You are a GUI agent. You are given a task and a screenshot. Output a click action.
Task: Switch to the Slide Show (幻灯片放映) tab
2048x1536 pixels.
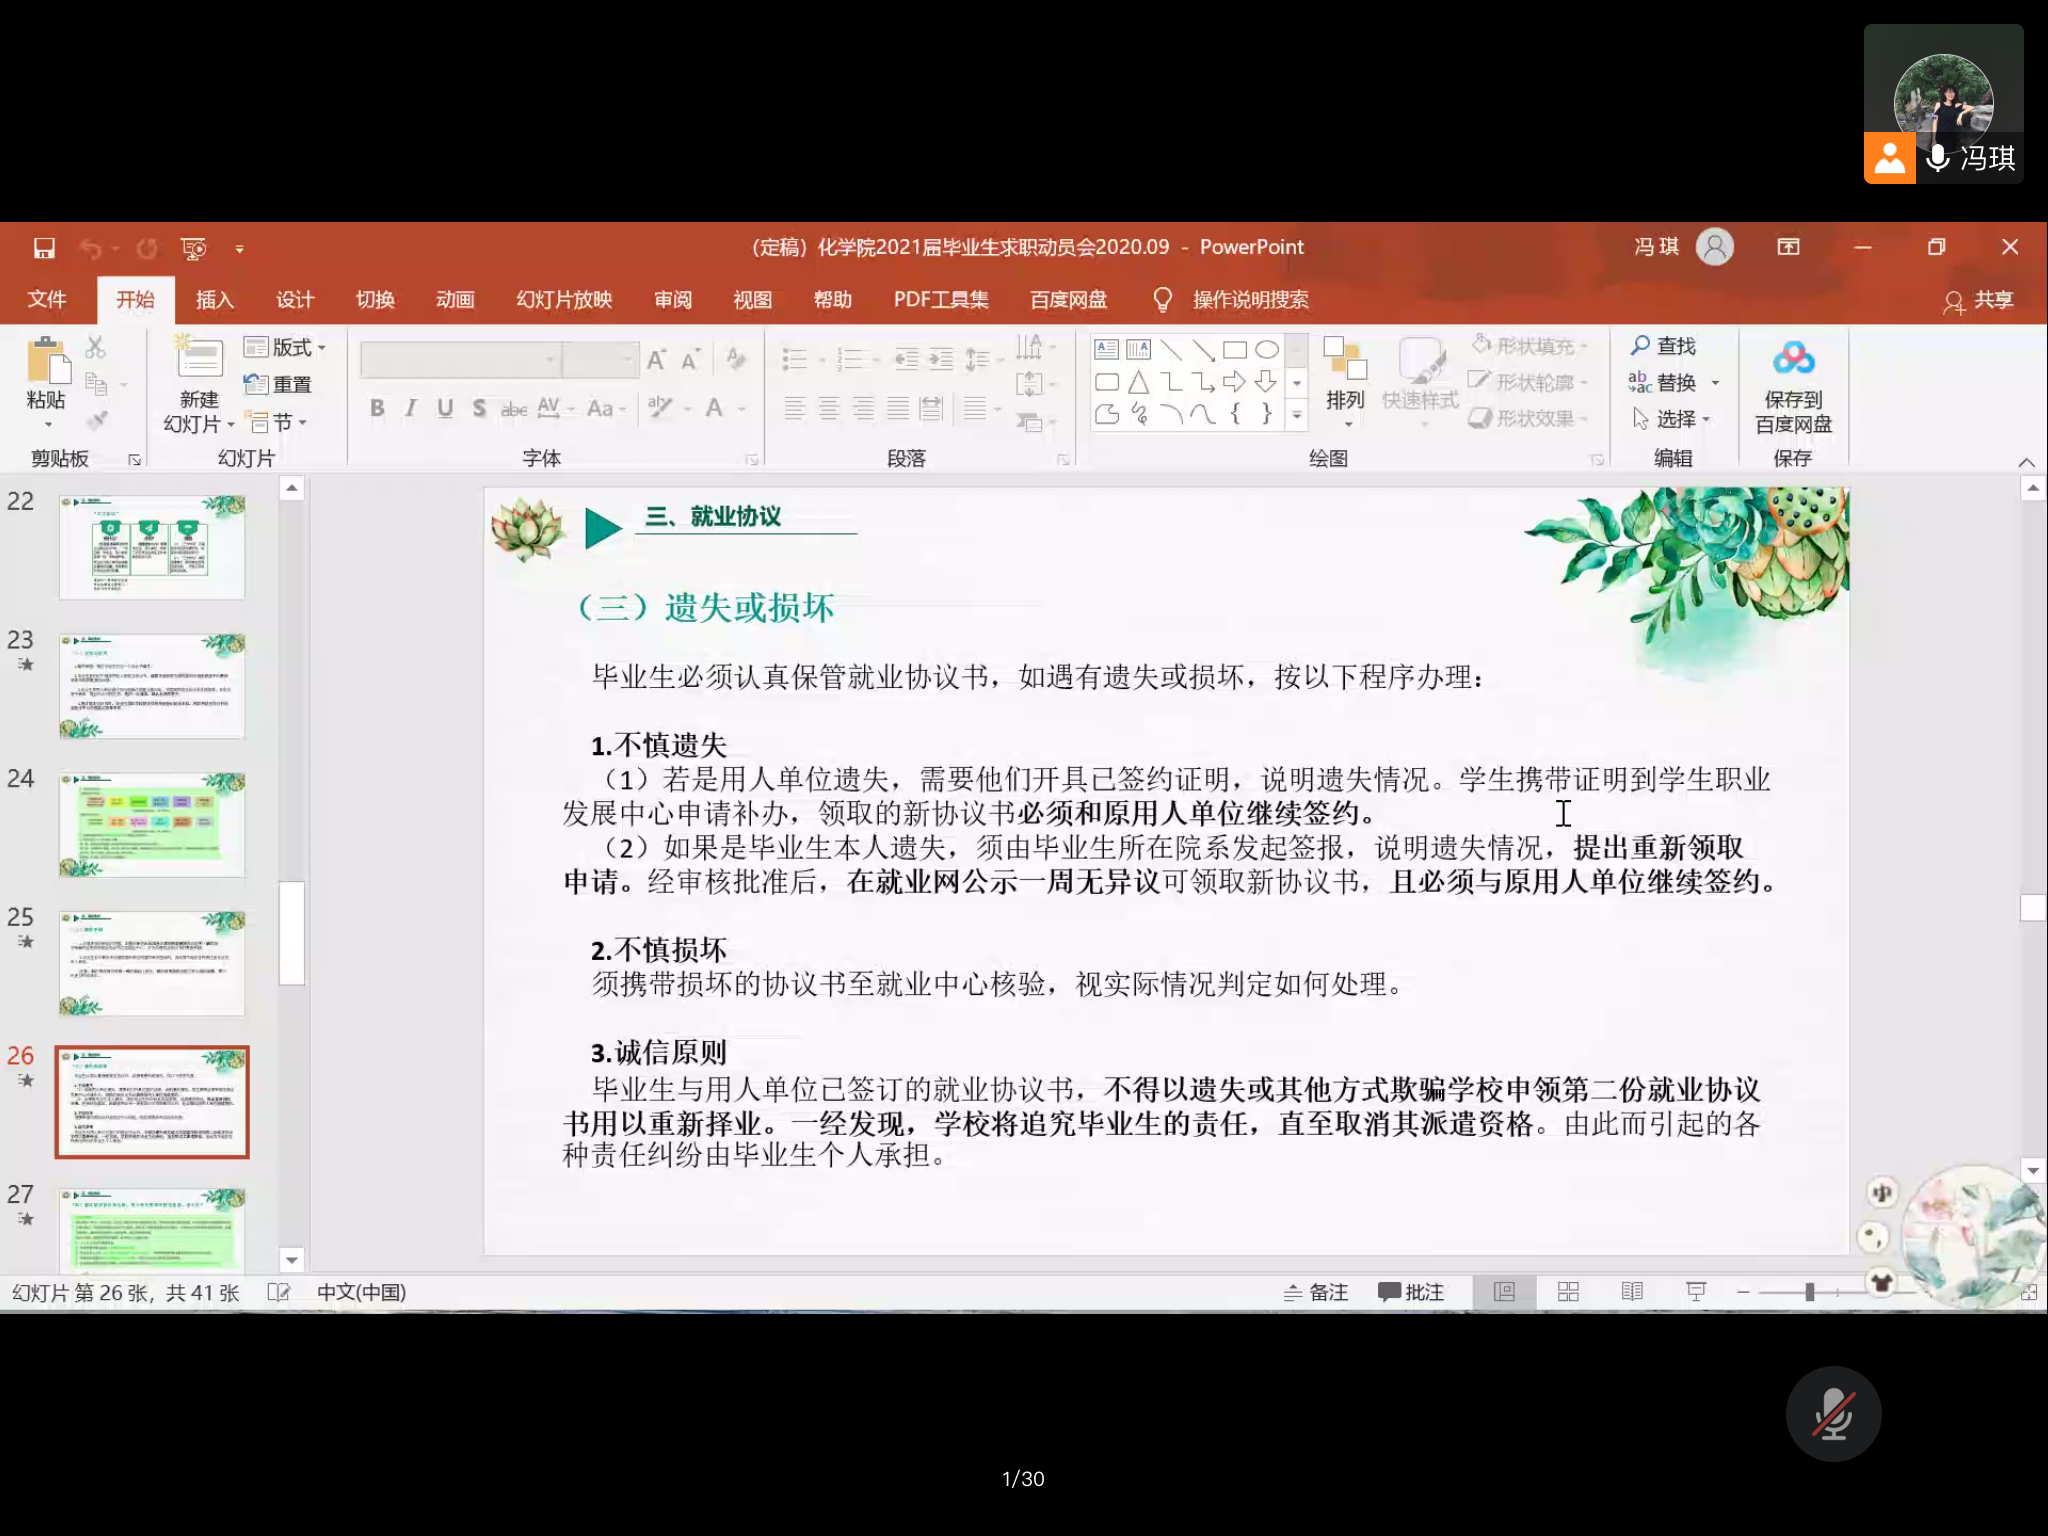coord(564,300)
